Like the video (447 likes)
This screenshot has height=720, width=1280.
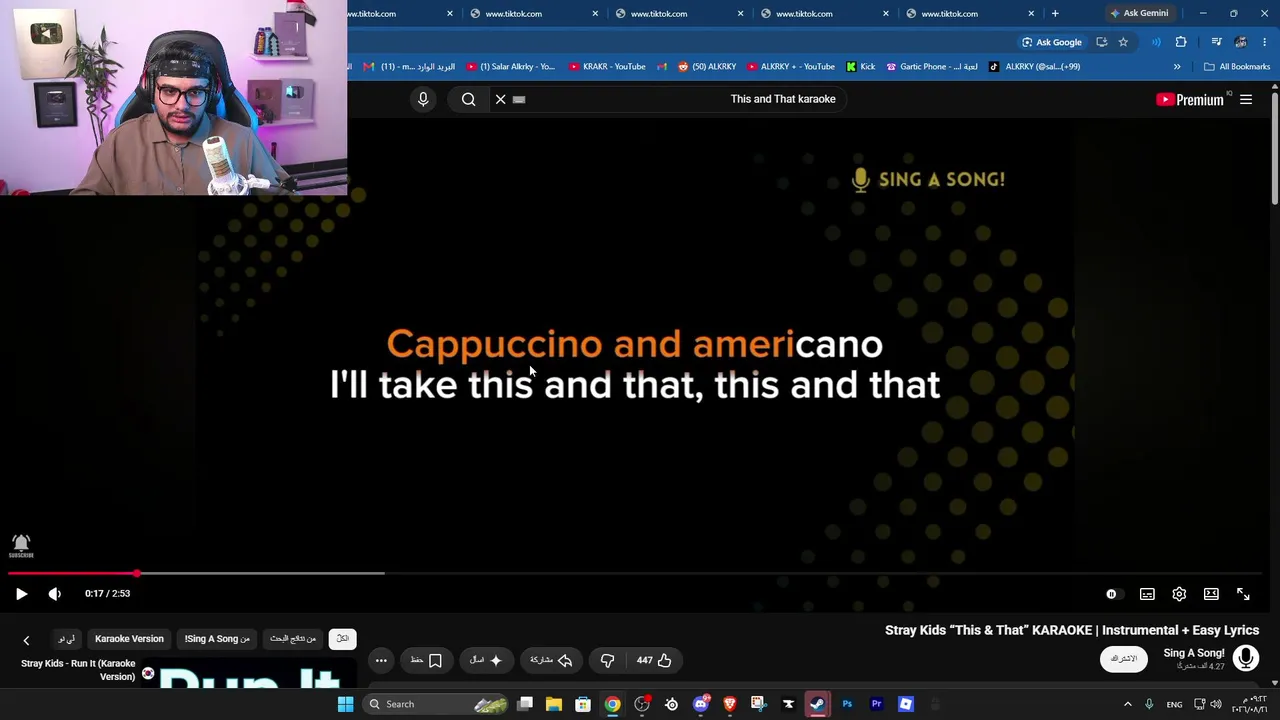(655, 660)
